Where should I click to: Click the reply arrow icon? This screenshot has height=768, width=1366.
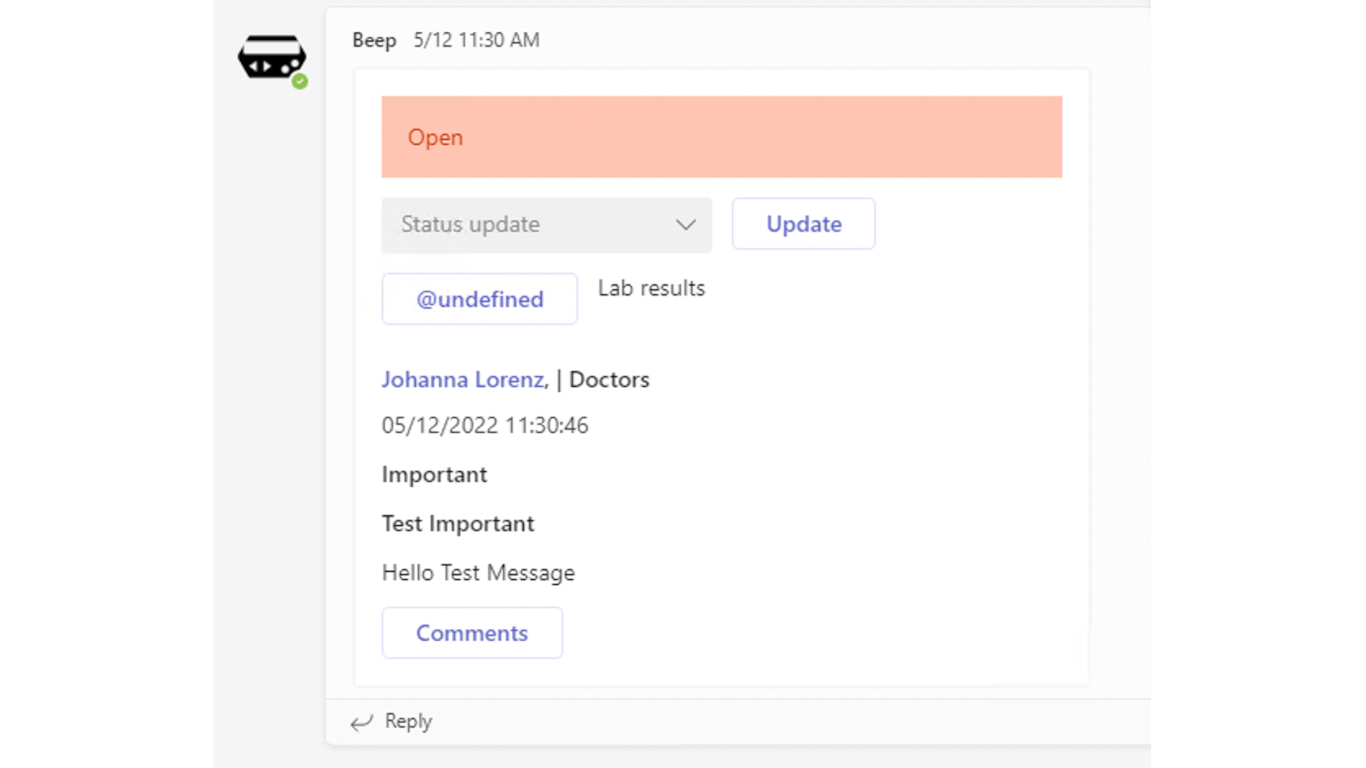[x=362, y=722]
